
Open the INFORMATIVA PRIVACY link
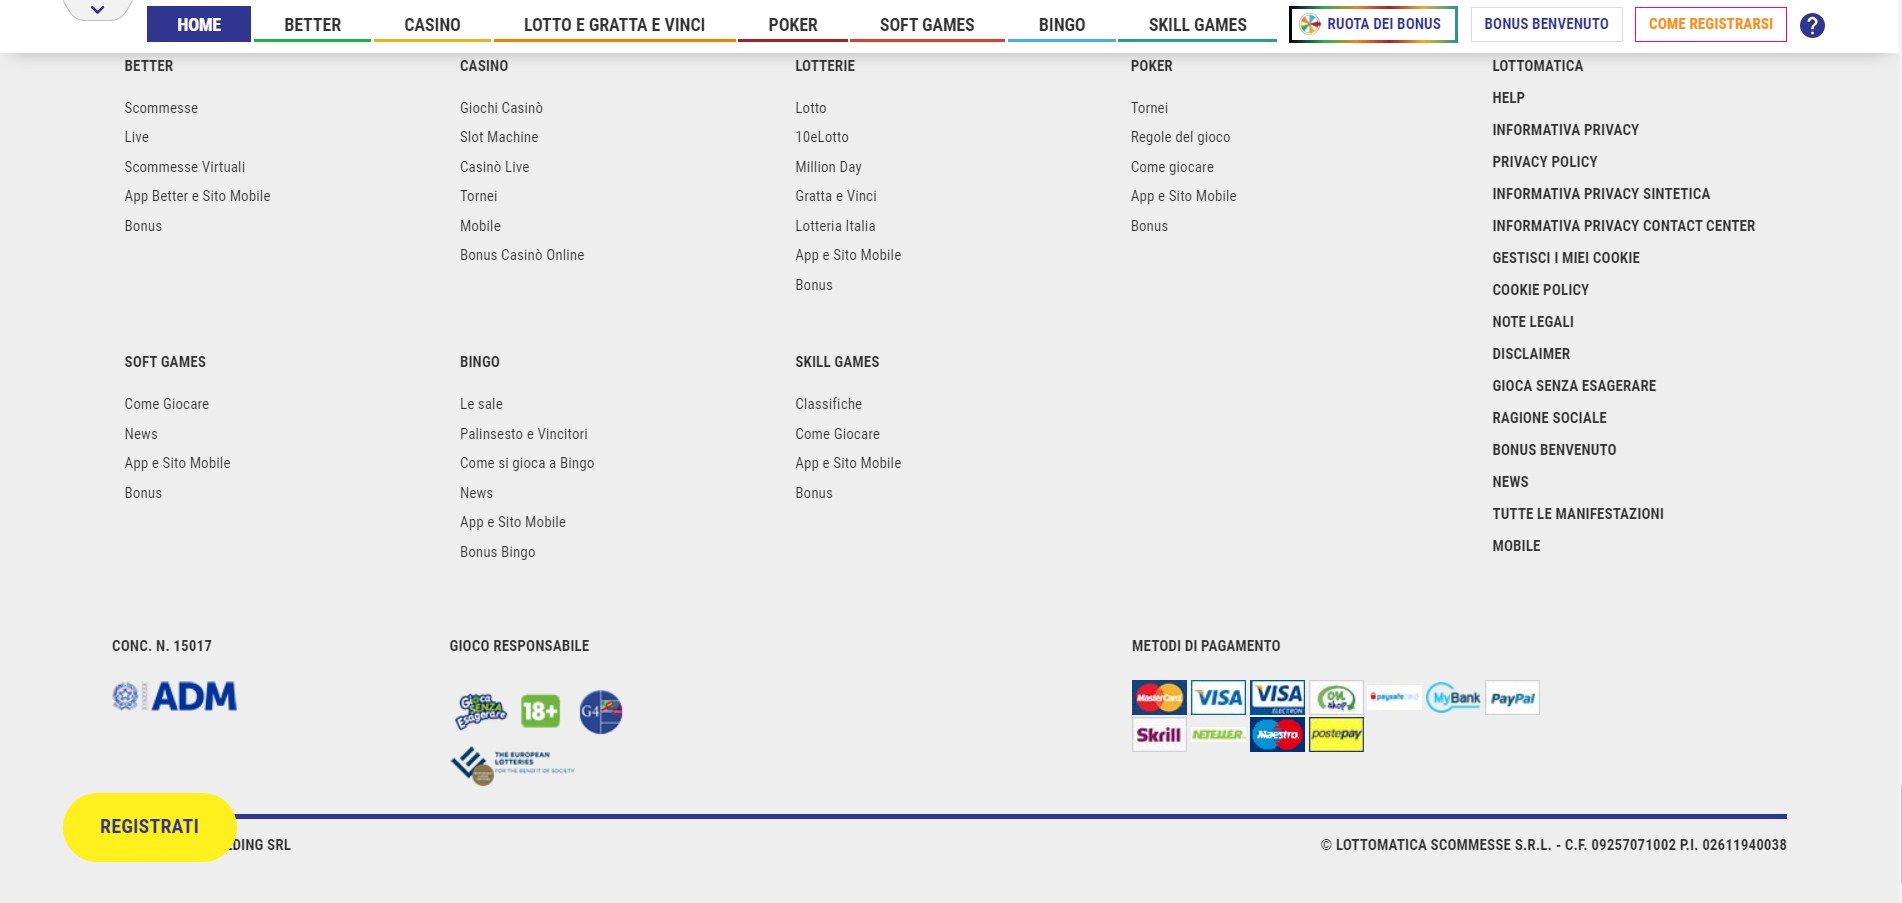[x=1565, y=130]
